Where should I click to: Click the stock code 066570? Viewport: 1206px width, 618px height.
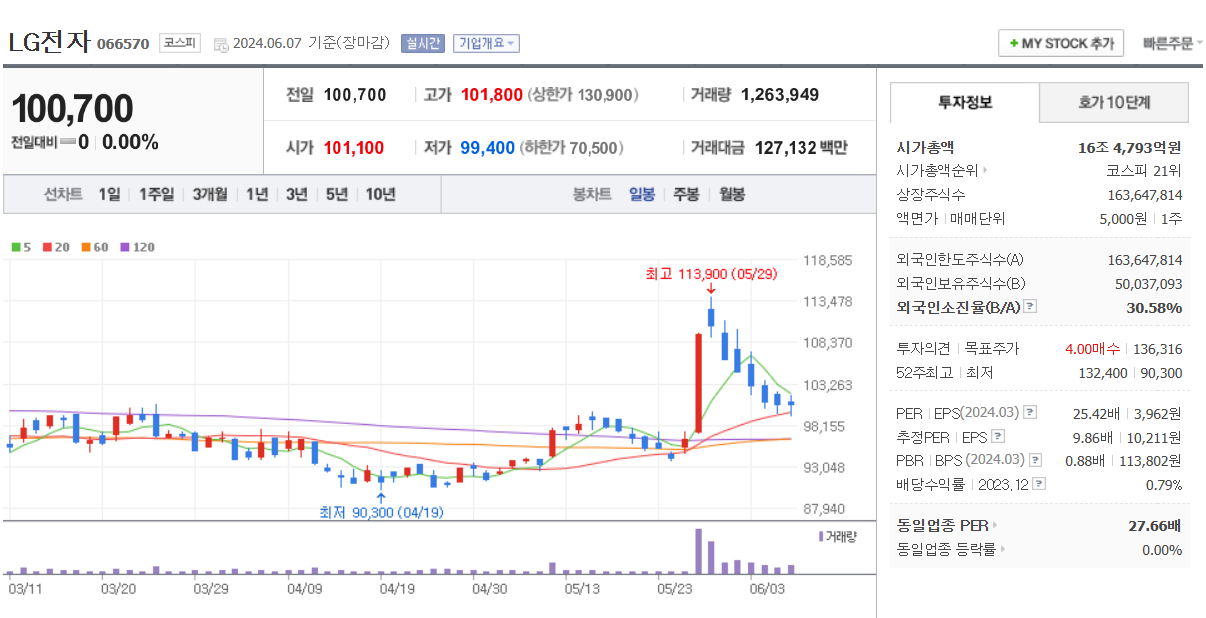pyautogui.click(x=123, y=44)
